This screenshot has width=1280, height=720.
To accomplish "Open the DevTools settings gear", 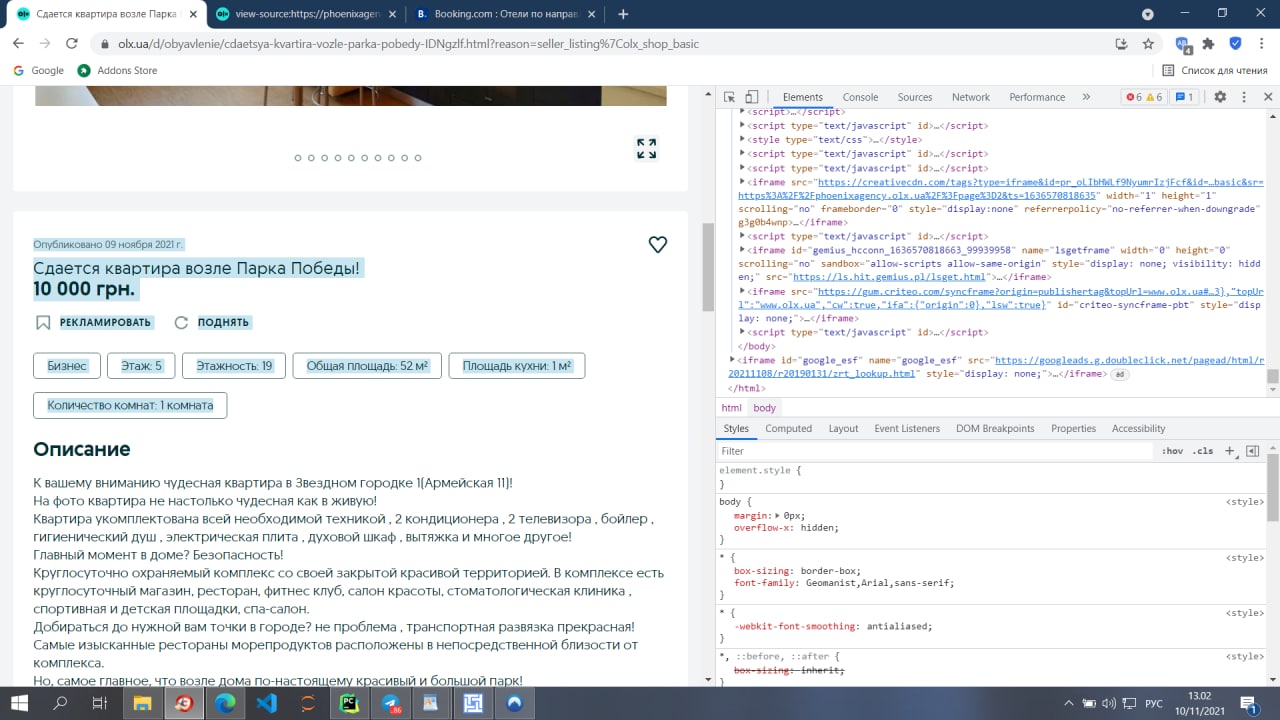I will [x=1220, y=97].
